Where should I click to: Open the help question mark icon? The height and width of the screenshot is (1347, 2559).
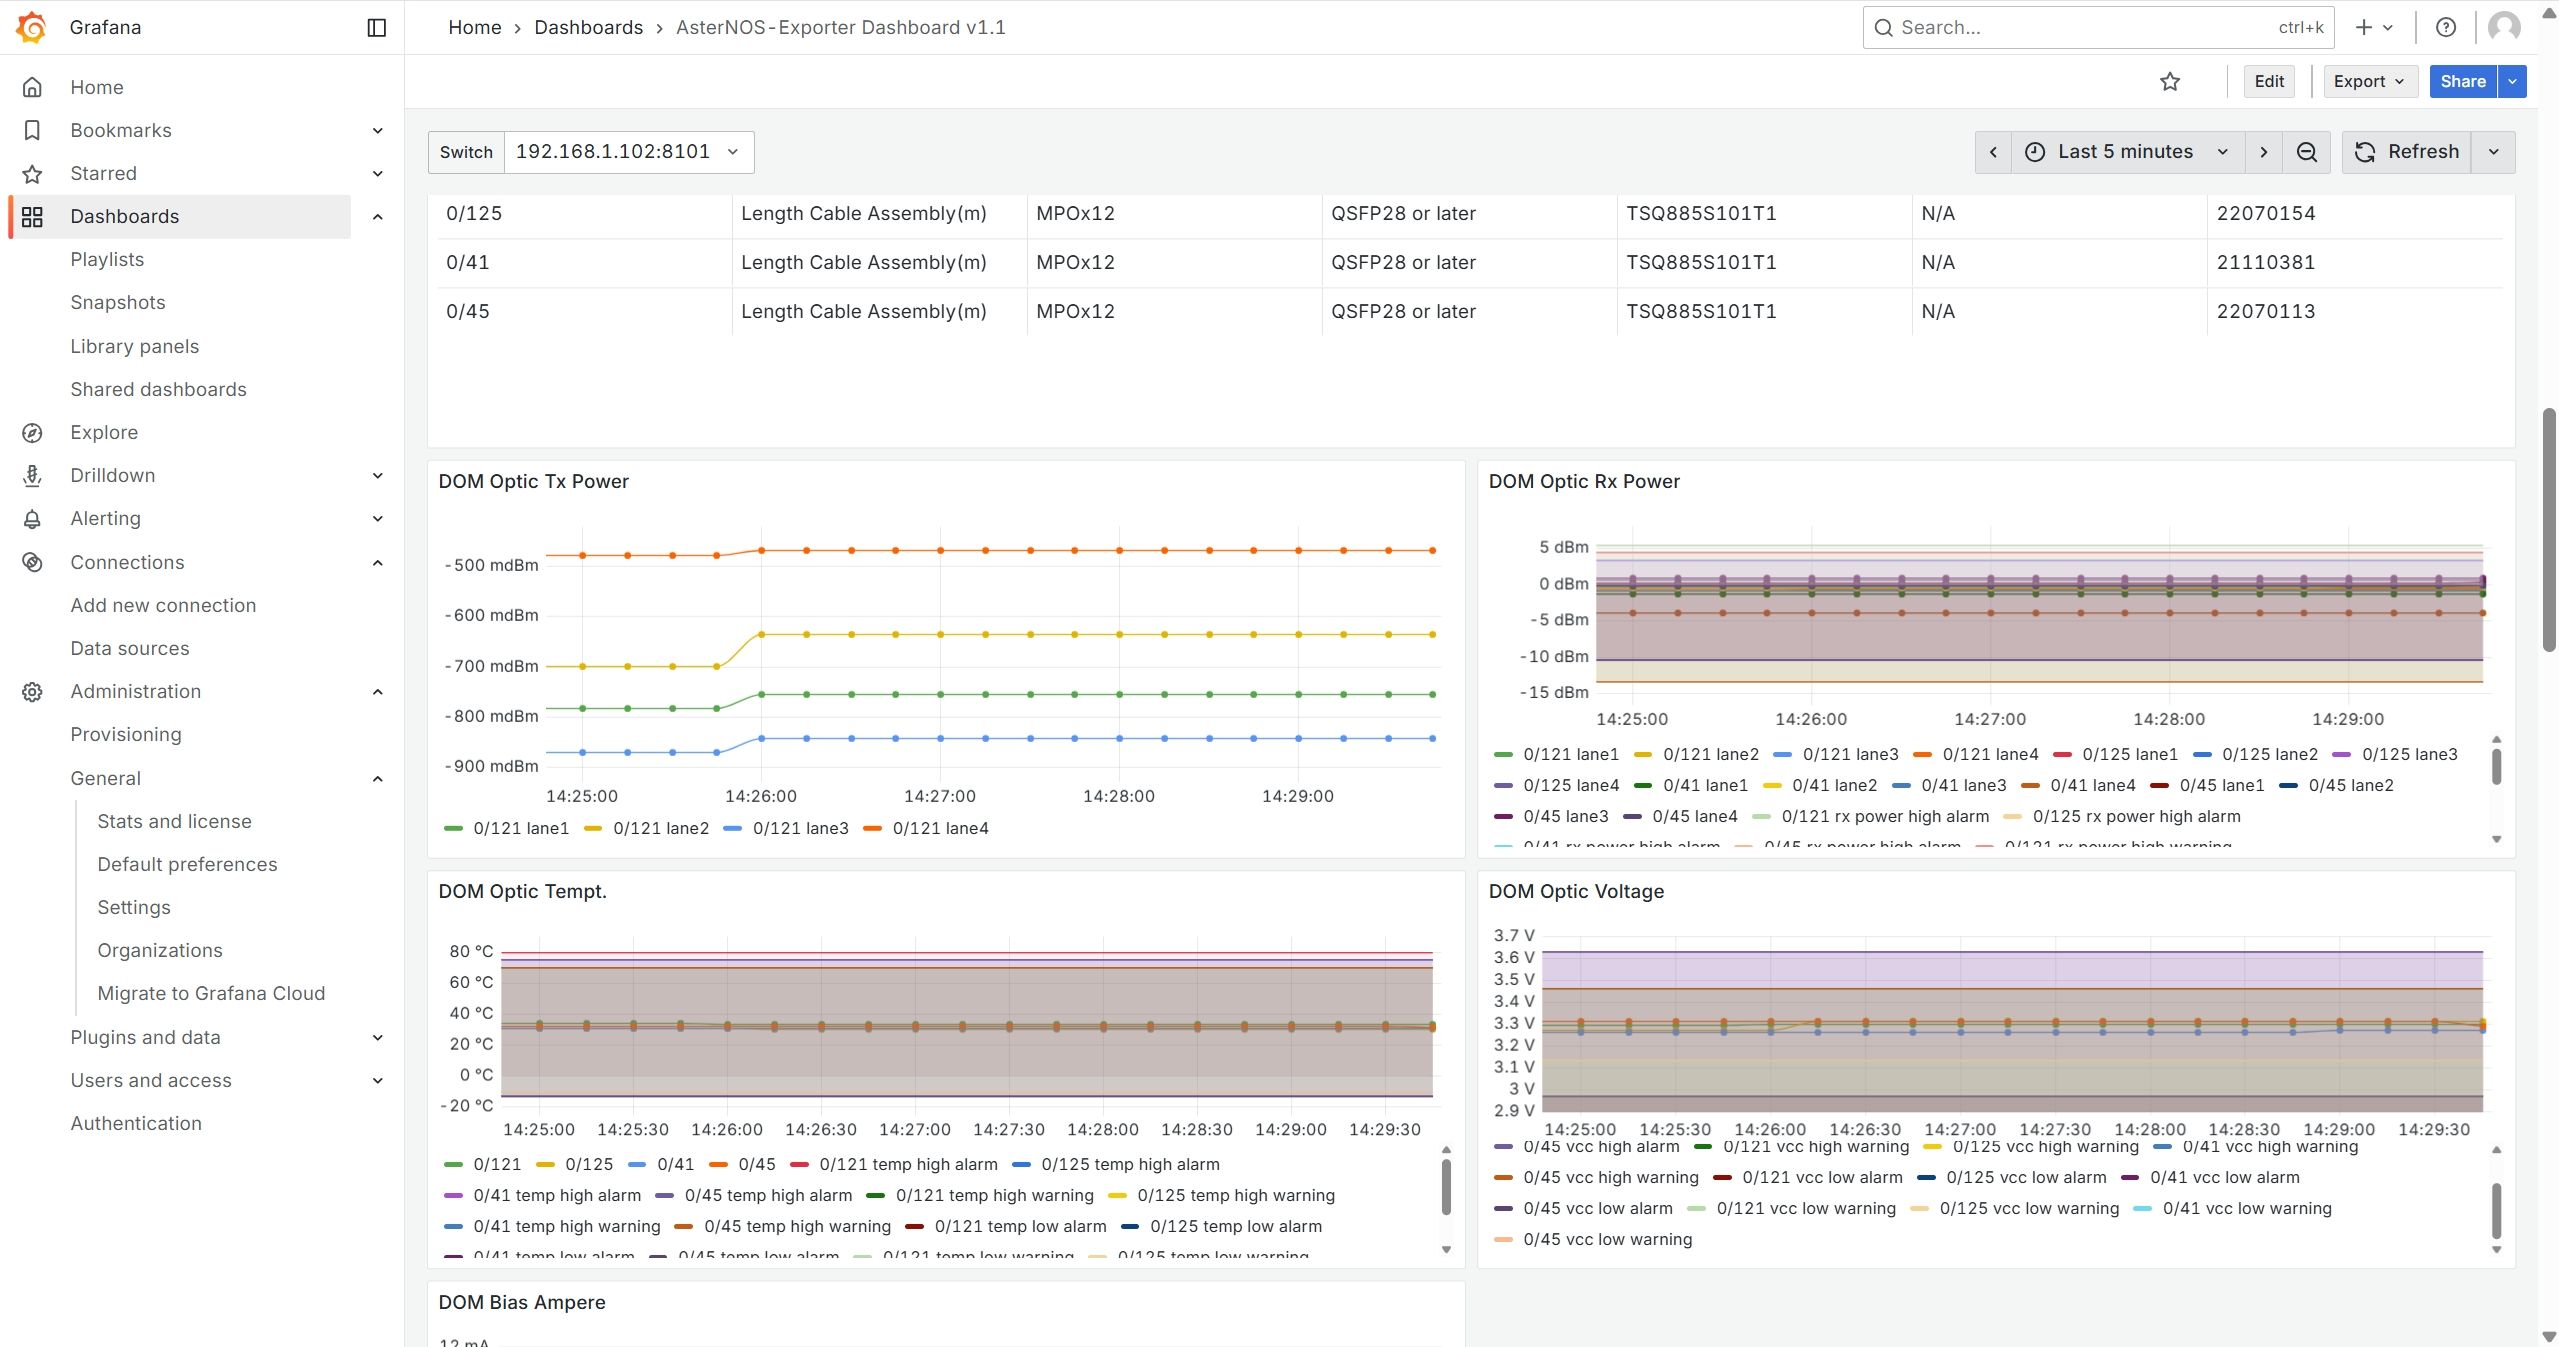pos(2445,27)
